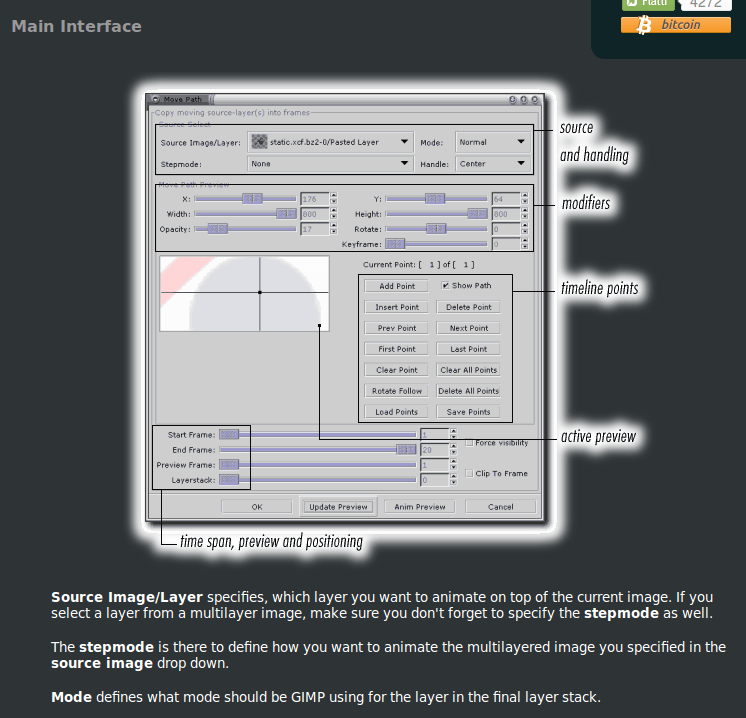Click the First Point button
Image resolution: width=746 pixels, height=718 pixels.
pos(397,349)
